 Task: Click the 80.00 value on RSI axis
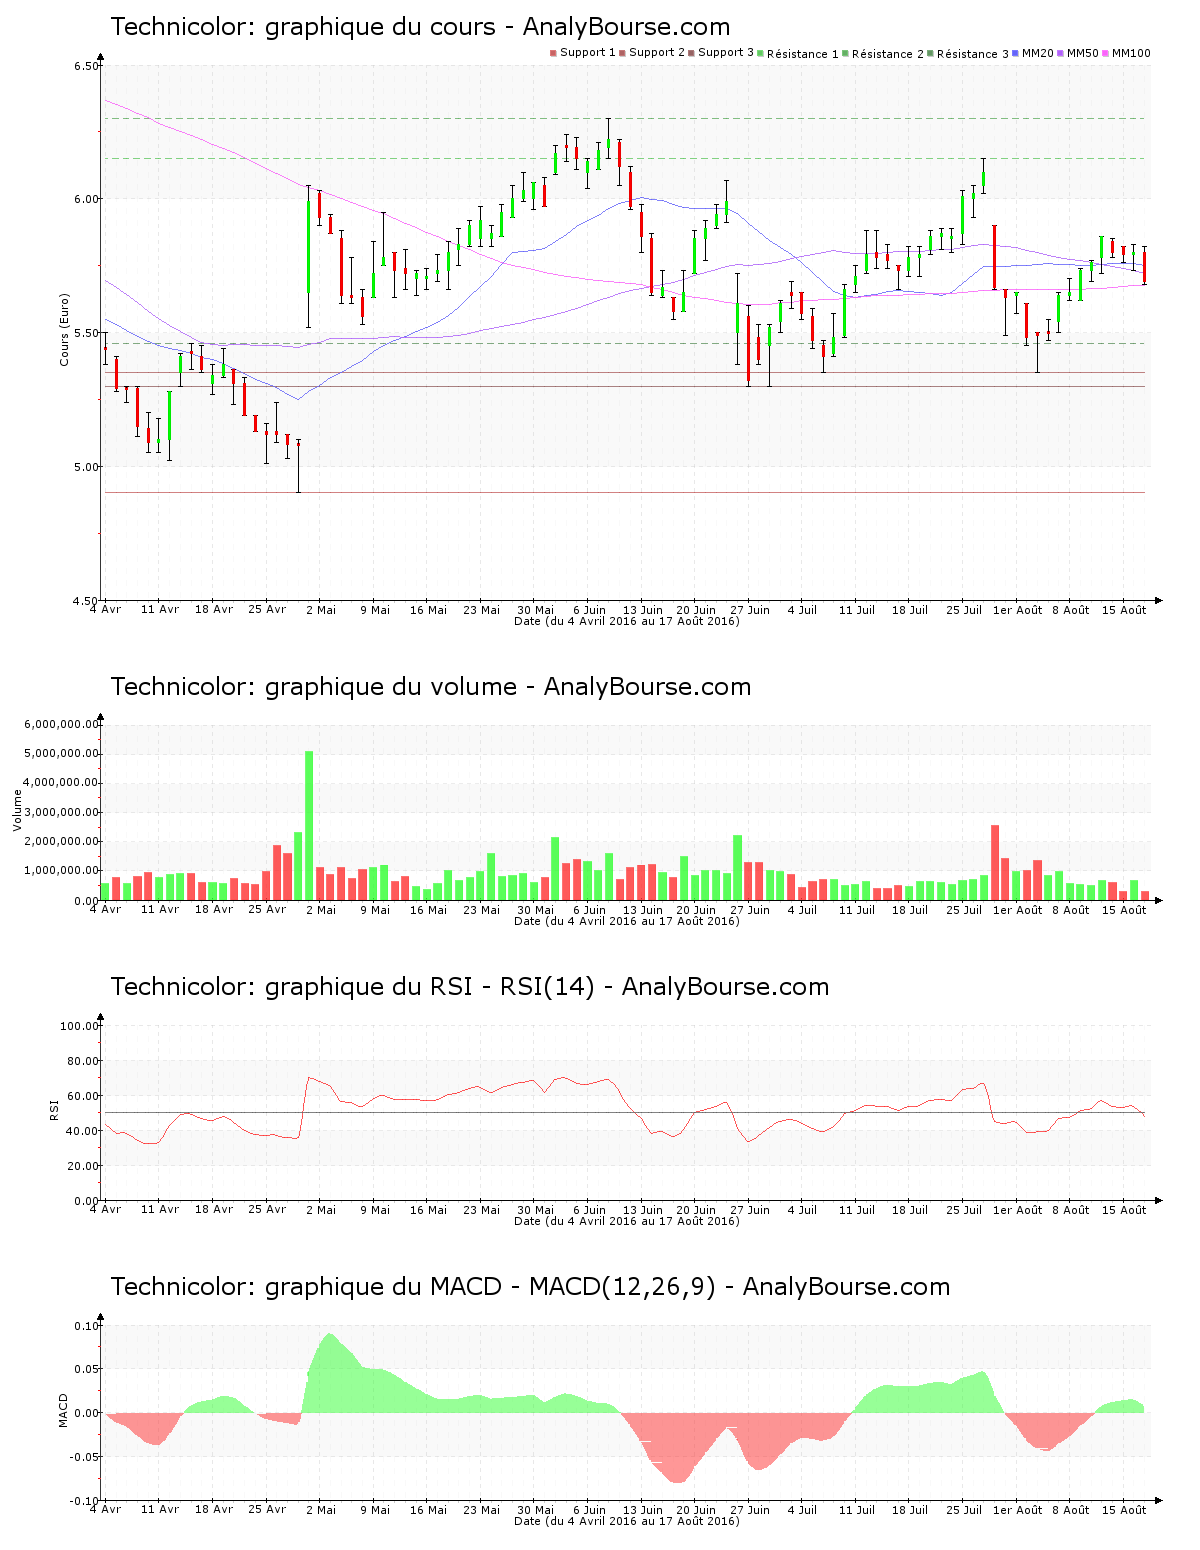coord(83,1061)
